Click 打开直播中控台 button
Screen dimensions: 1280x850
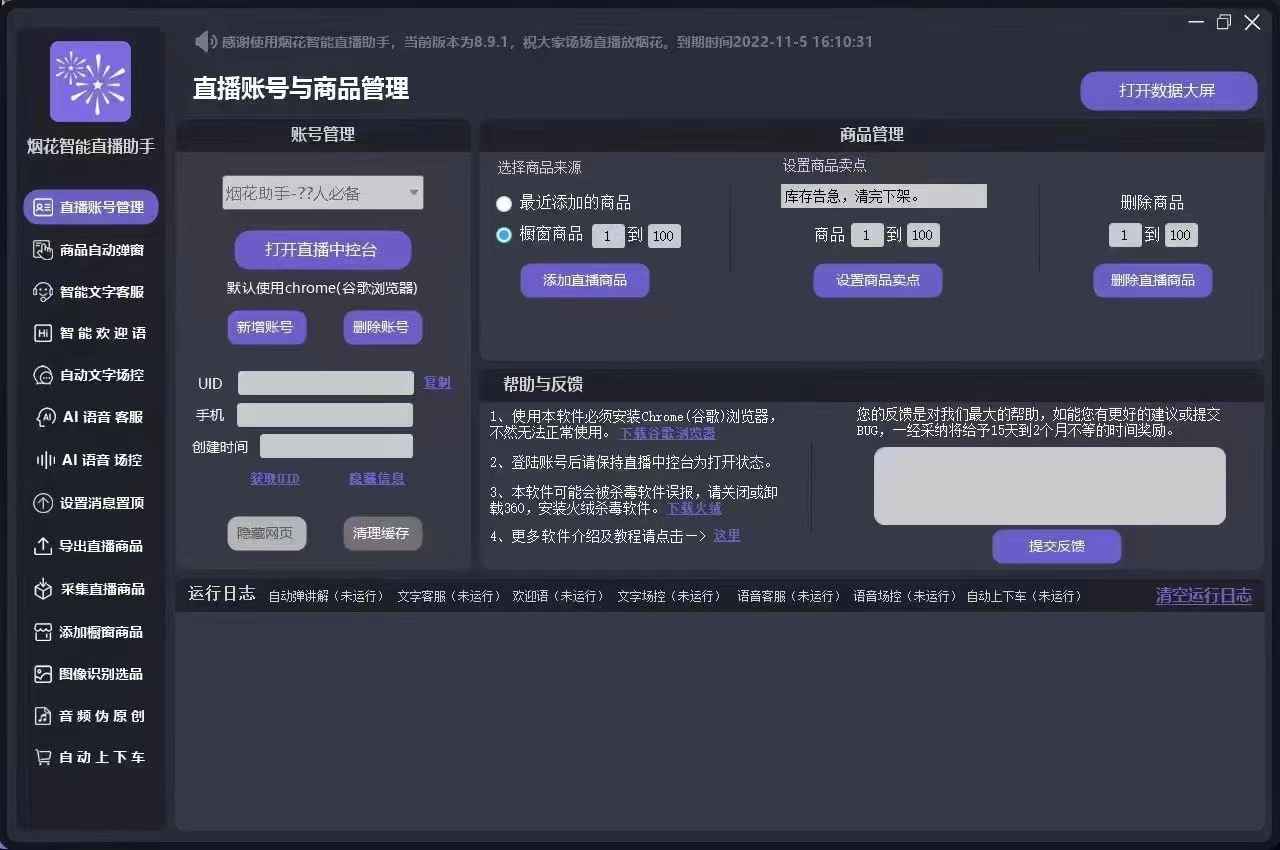pos(322,249)
